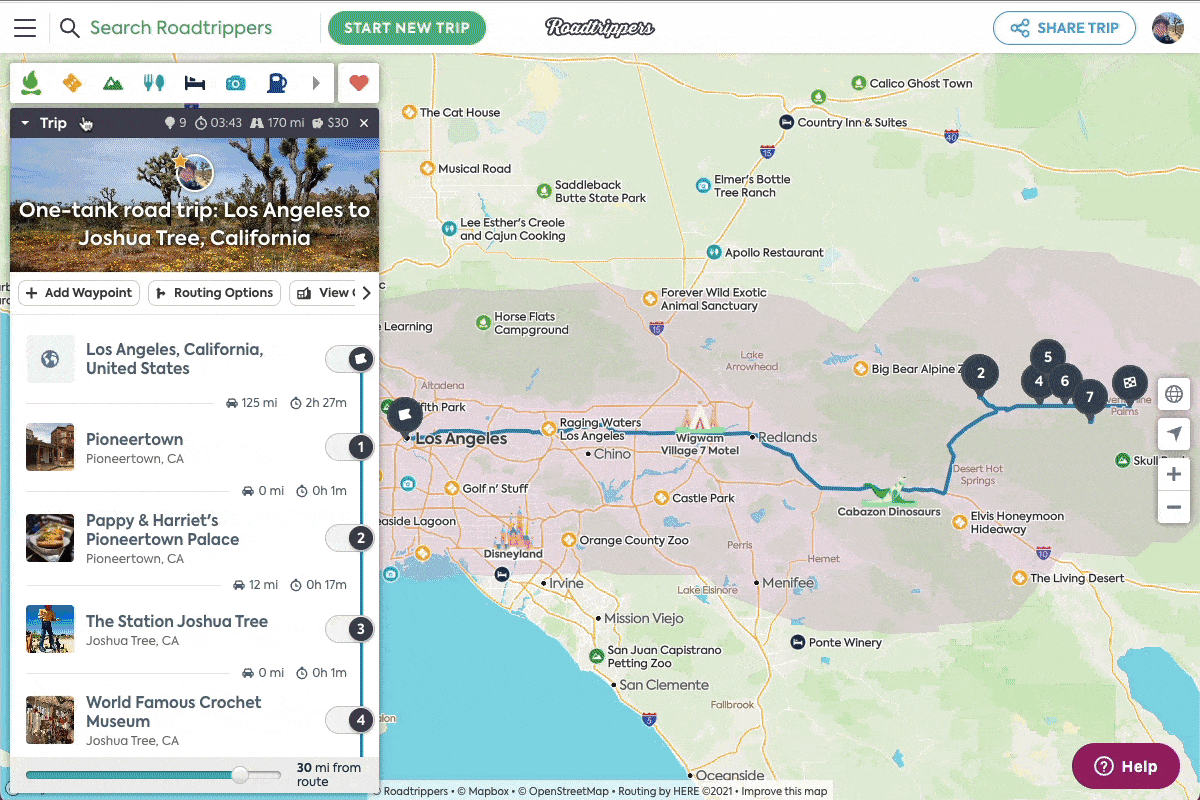Toggle waypoint 4 Crochet Museum switch
This screenshot has height=800, width=1200.
(349, 719)
